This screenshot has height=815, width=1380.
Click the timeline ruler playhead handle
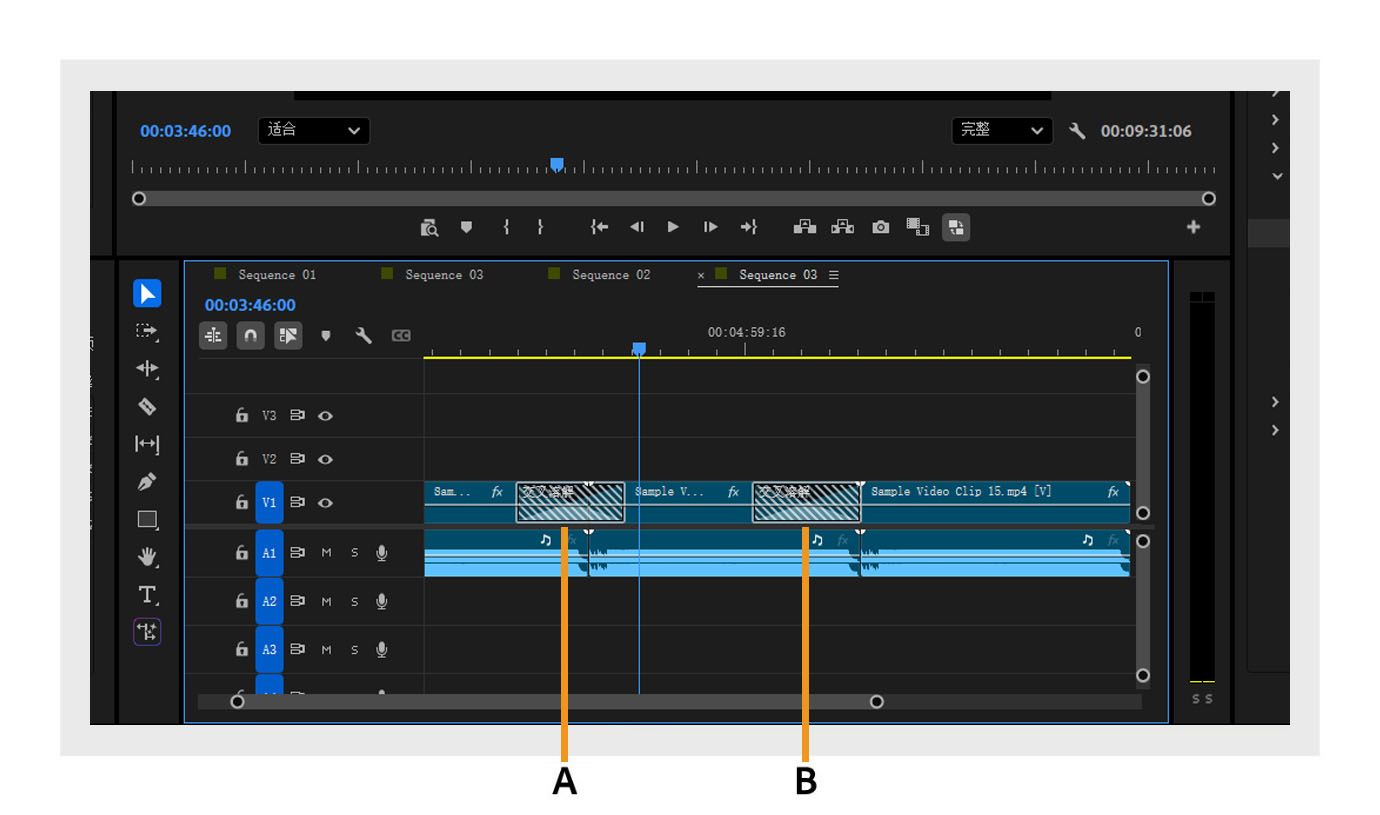639,349
